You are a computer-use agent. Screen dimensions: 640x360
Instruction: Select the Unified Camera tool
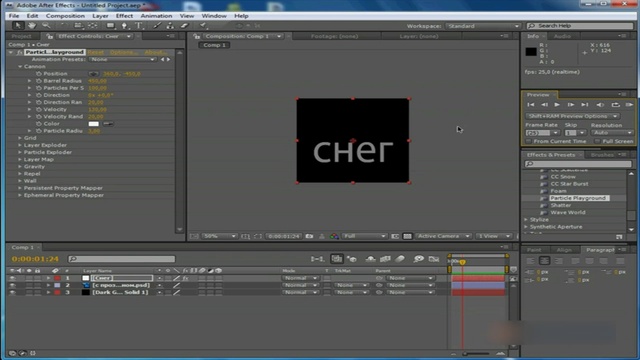coord(78,26)
